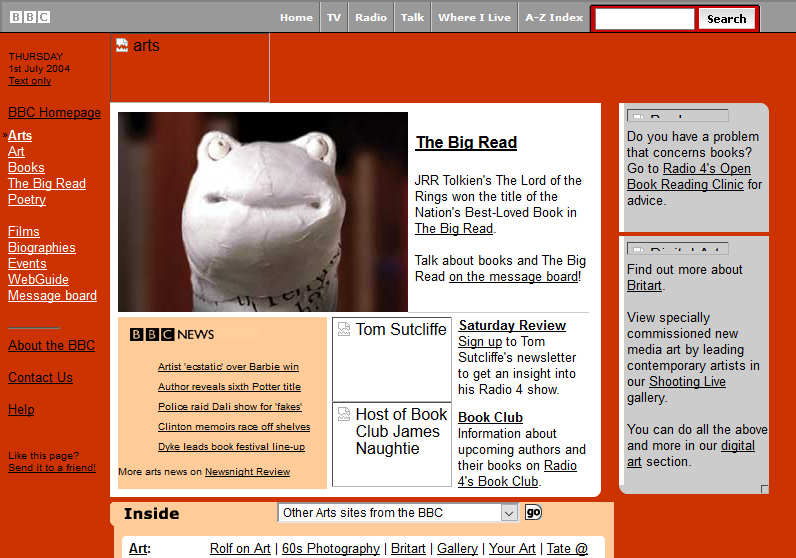Open 'Author reveals sixth Potter title' story
796x558 pixels.
(229, 386)
